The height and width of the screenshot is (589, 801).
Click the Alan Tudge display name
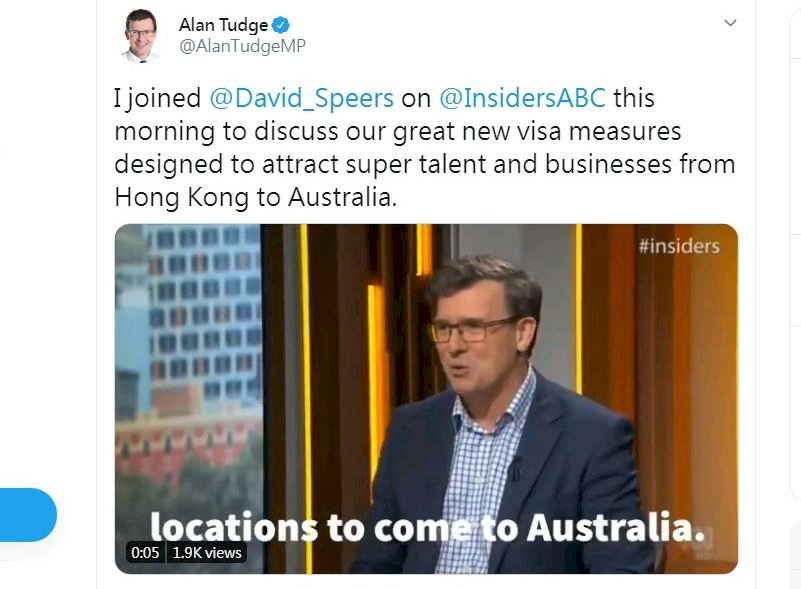(x=223, y=25)
